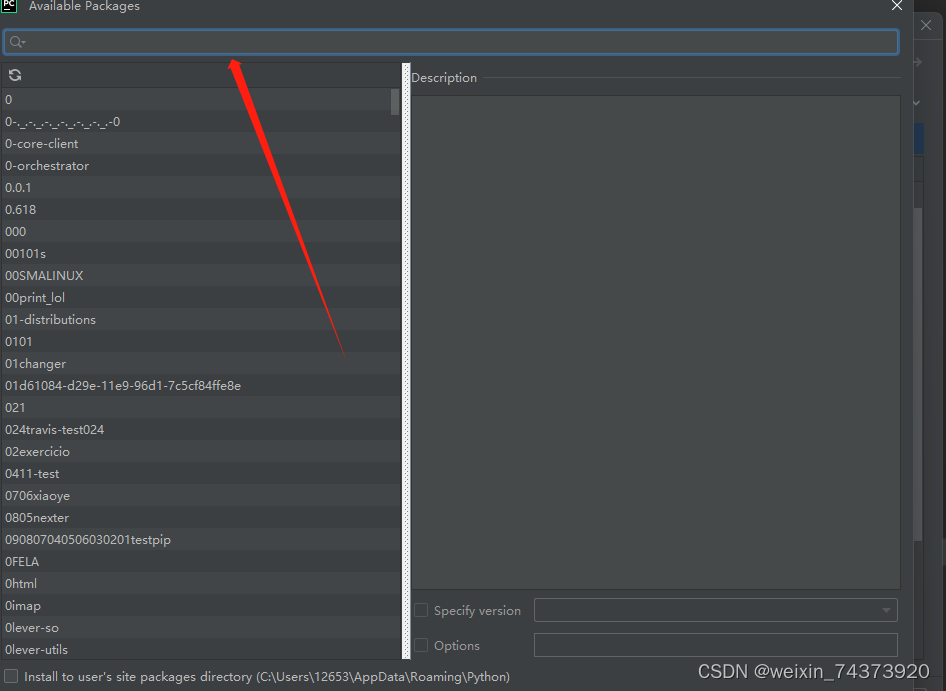Focus the package search field
This screenshot has height=691, width=946.
click(x=451, y=42)
